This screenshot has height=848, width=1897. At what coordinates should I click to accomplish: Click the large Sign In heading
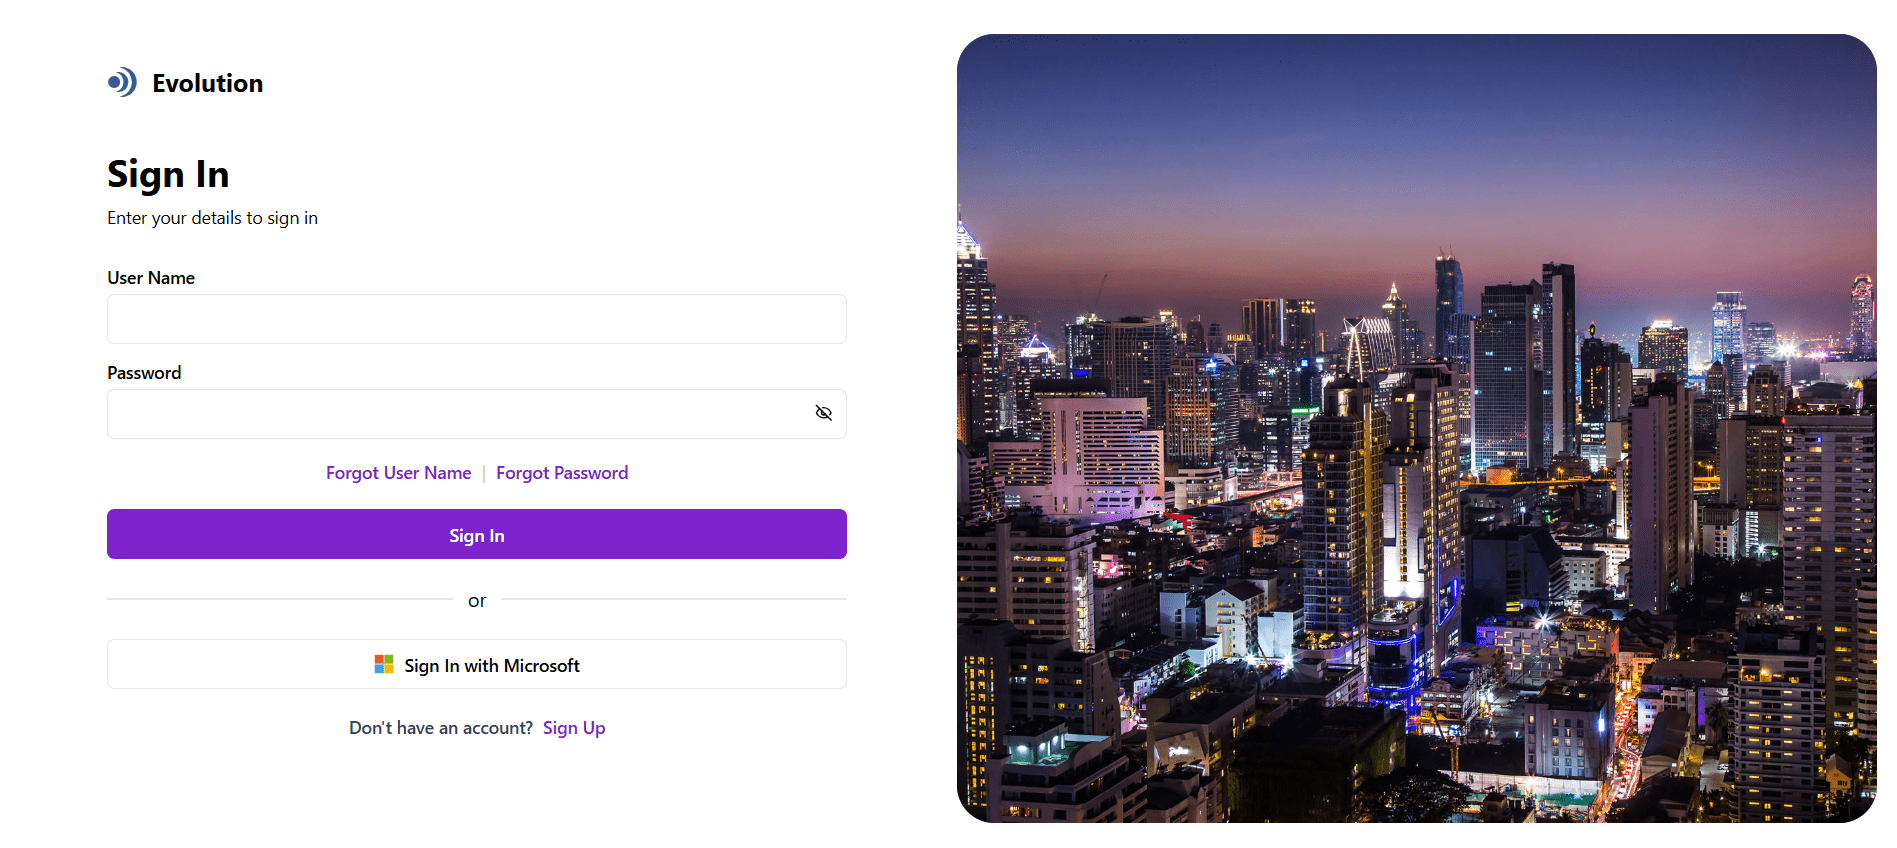168,175
